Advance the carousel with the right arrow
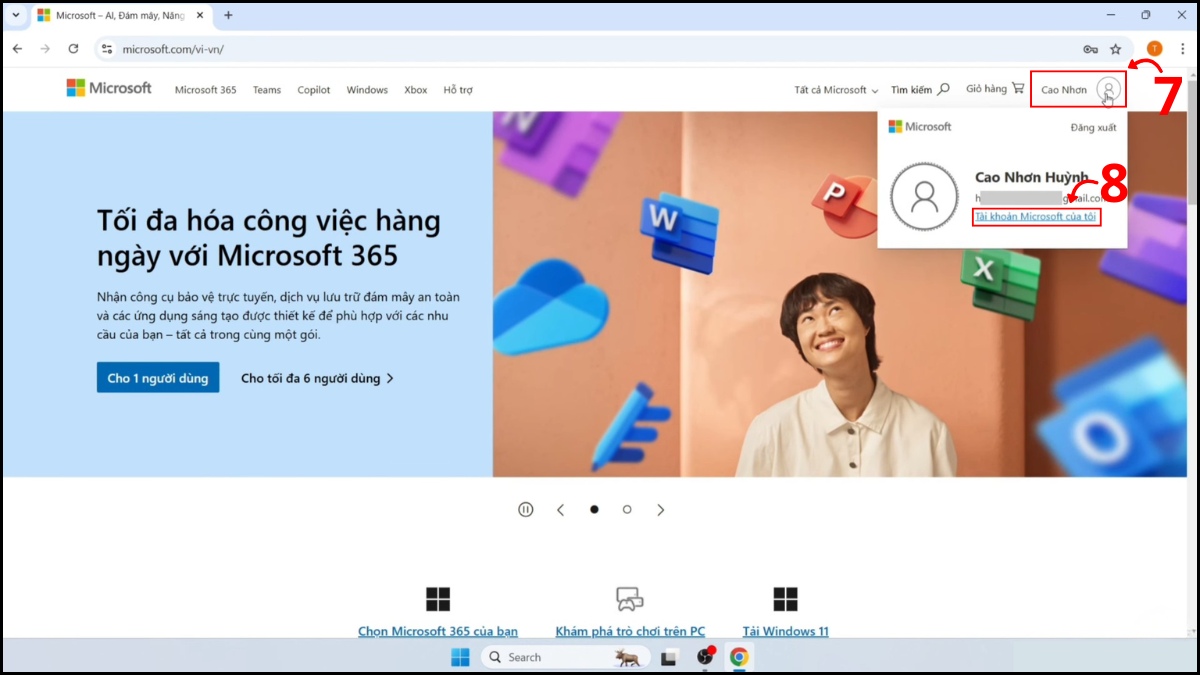The height and width of the screenshot is (675, 1200). point(661,509)
